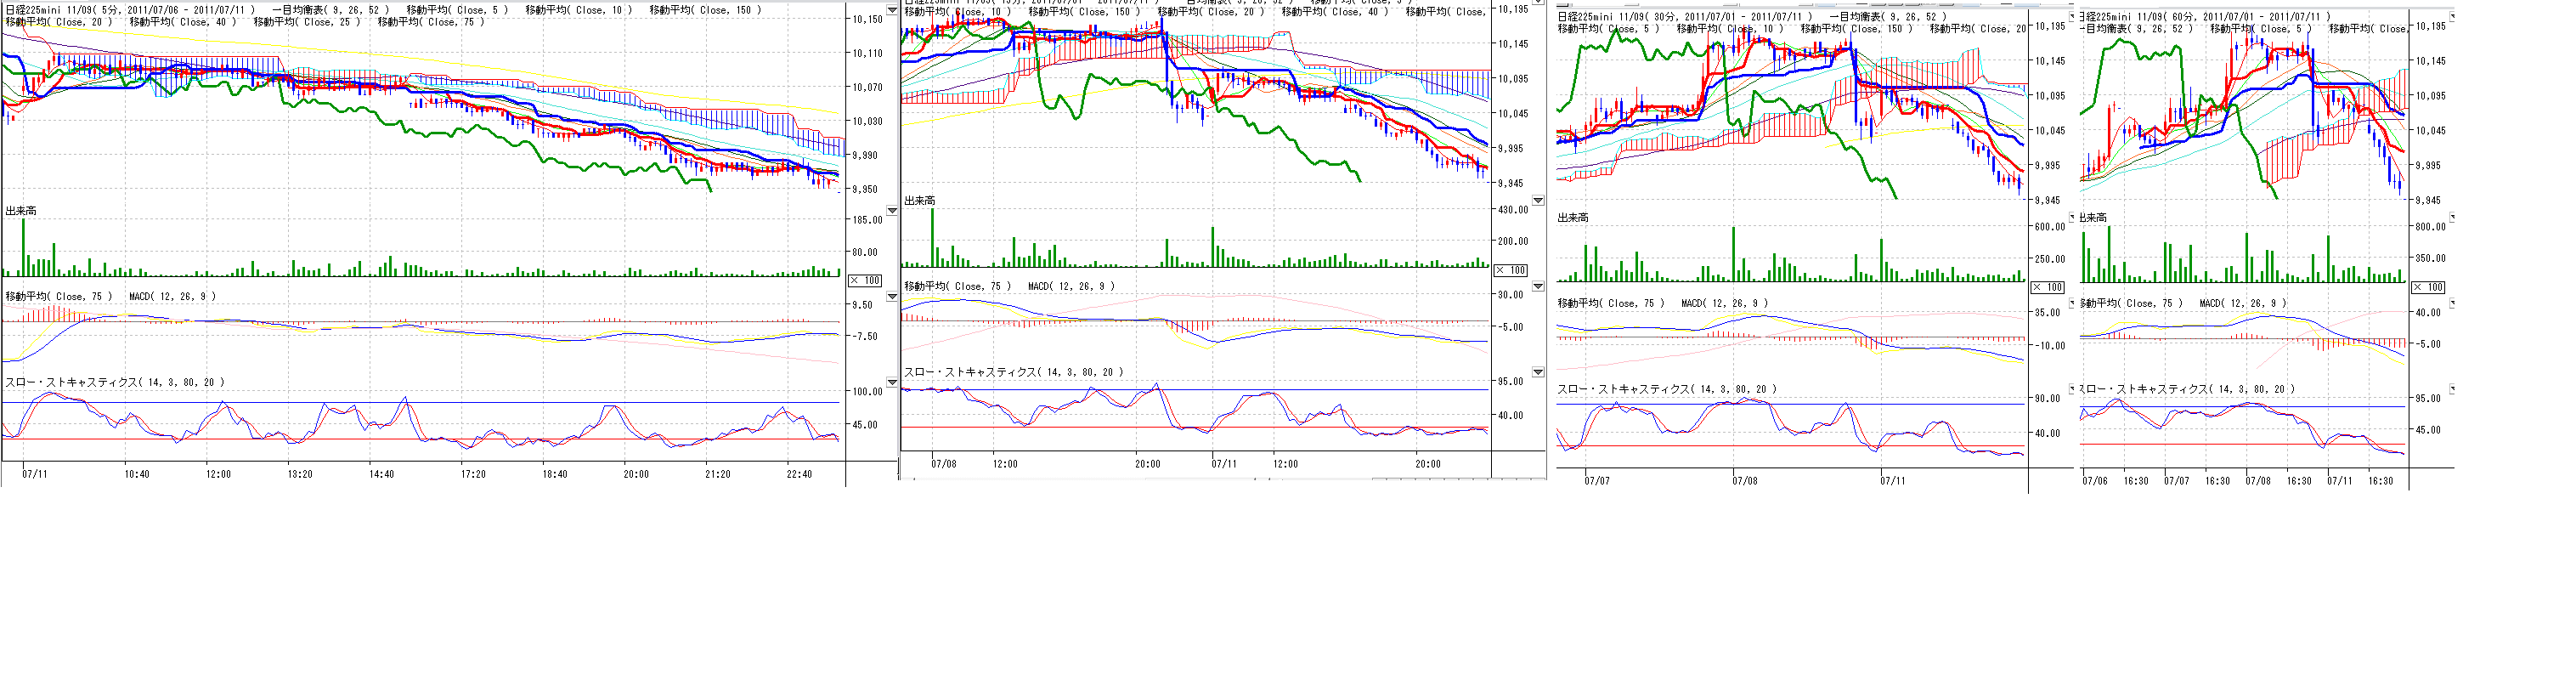
Task: Select 一目均衡表(9, 26, 52) label in 5-minute chart
Action: tap(330, 10)
